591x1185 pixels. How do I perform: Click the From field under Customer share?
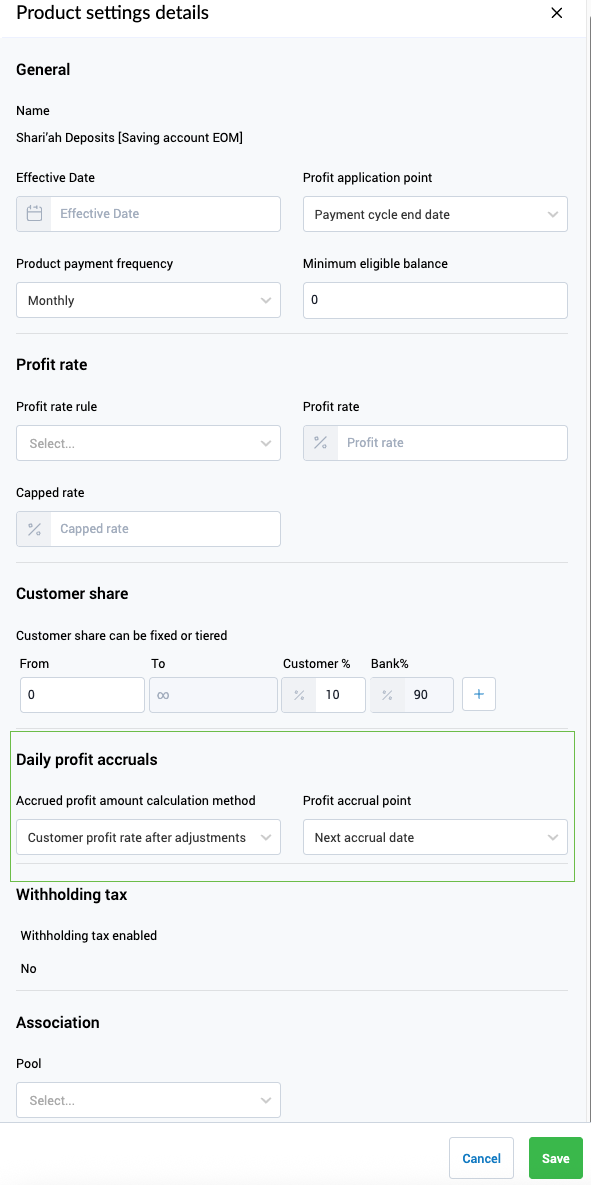[81, 694]
